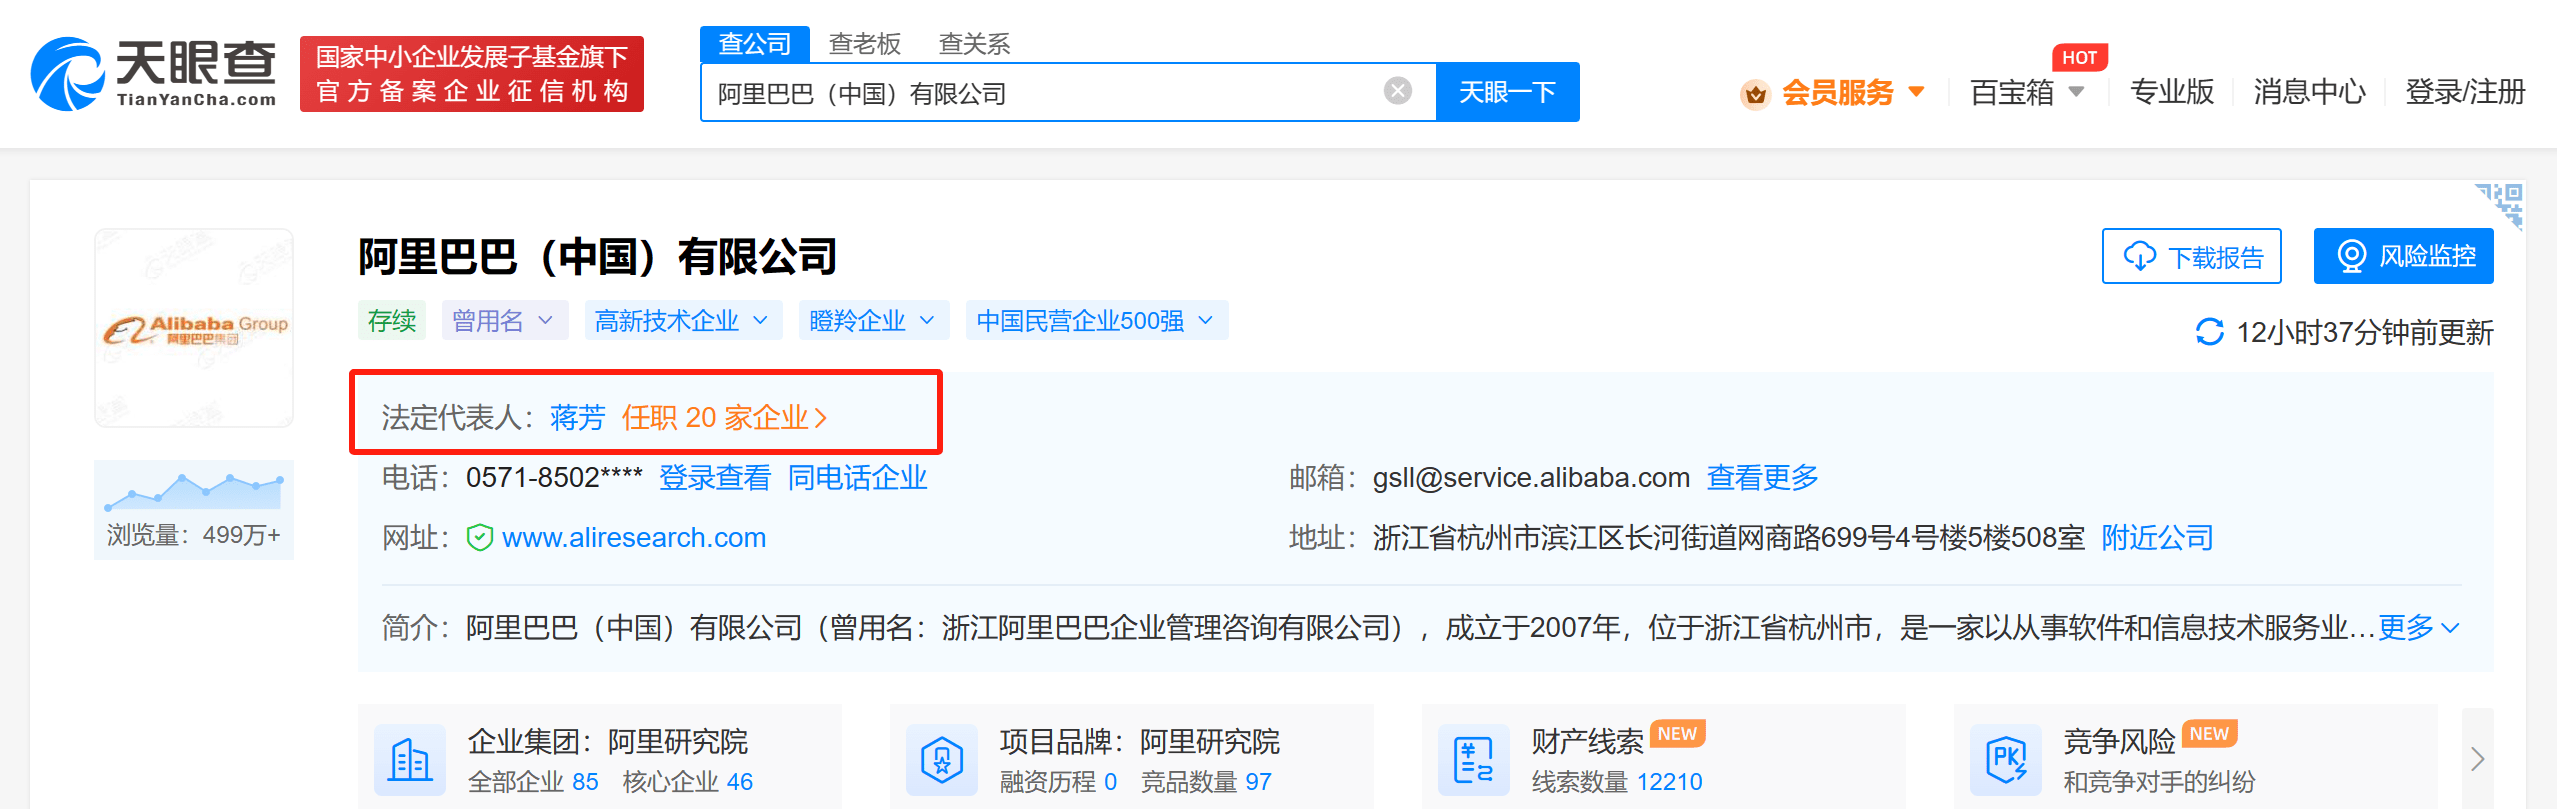This screenshot has width=2557, height=809.
Task: Click the verified shield icon beside the website
Action: click(480, 538)
